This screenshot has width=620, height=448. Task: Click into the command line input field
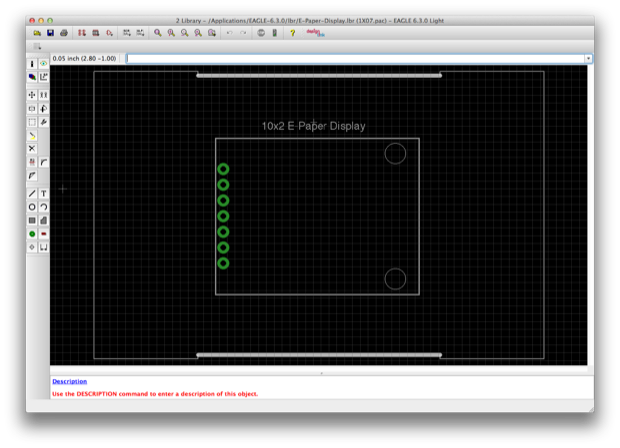[x=355, y=59]
